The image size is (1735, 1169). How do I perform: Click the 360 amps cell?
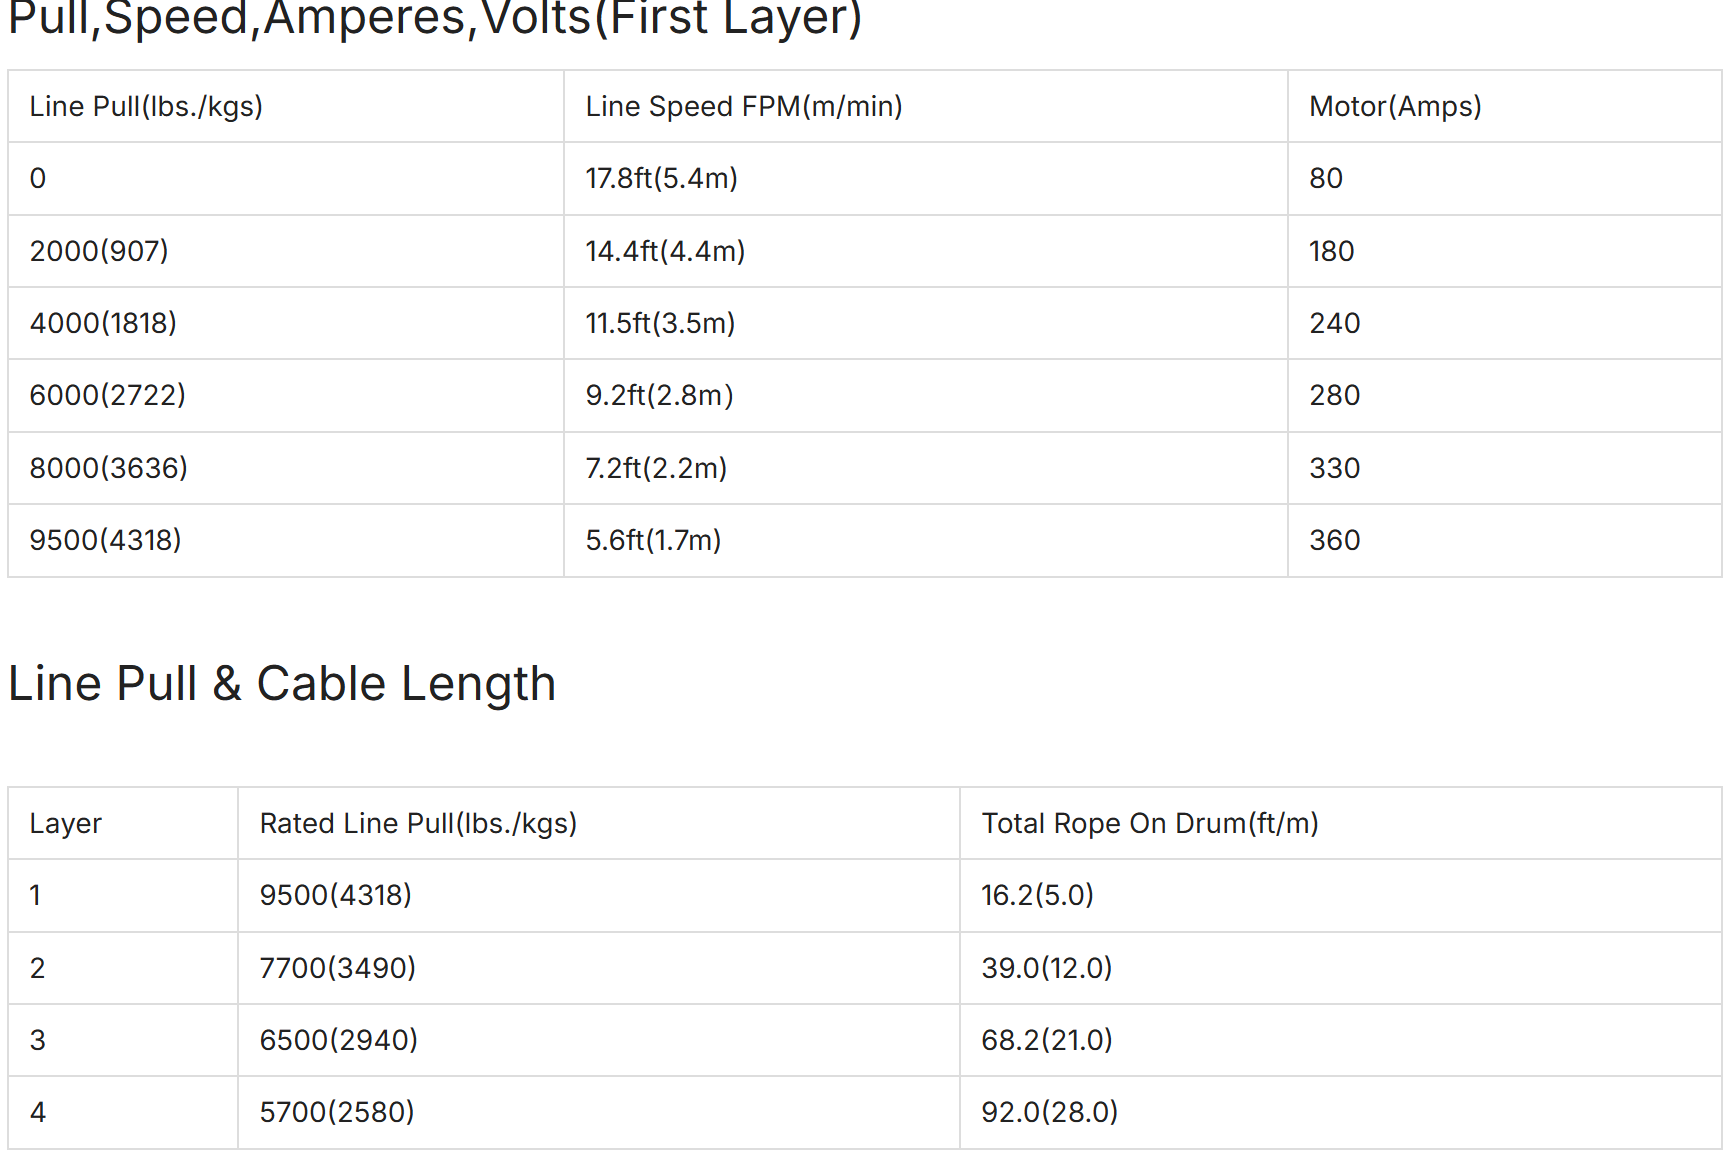(x=1505, y=540)
